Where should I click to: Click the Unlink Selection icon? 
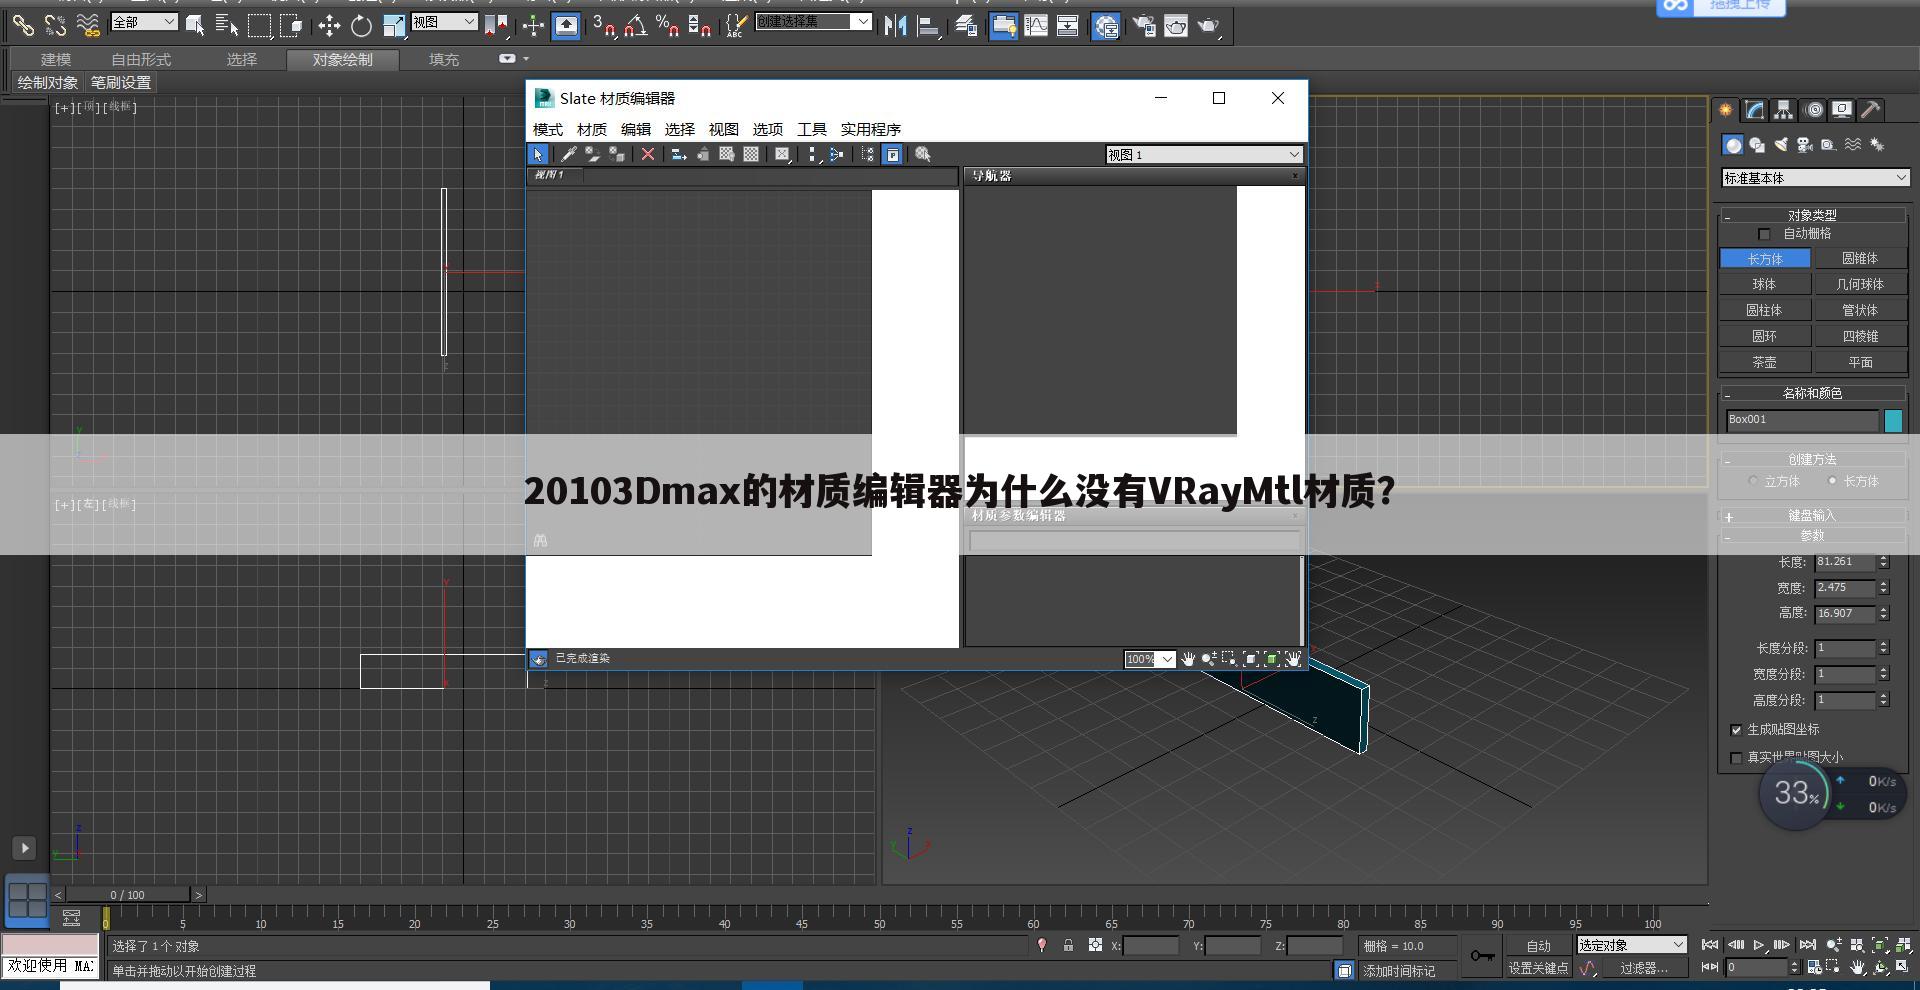(x=55, y=25)
